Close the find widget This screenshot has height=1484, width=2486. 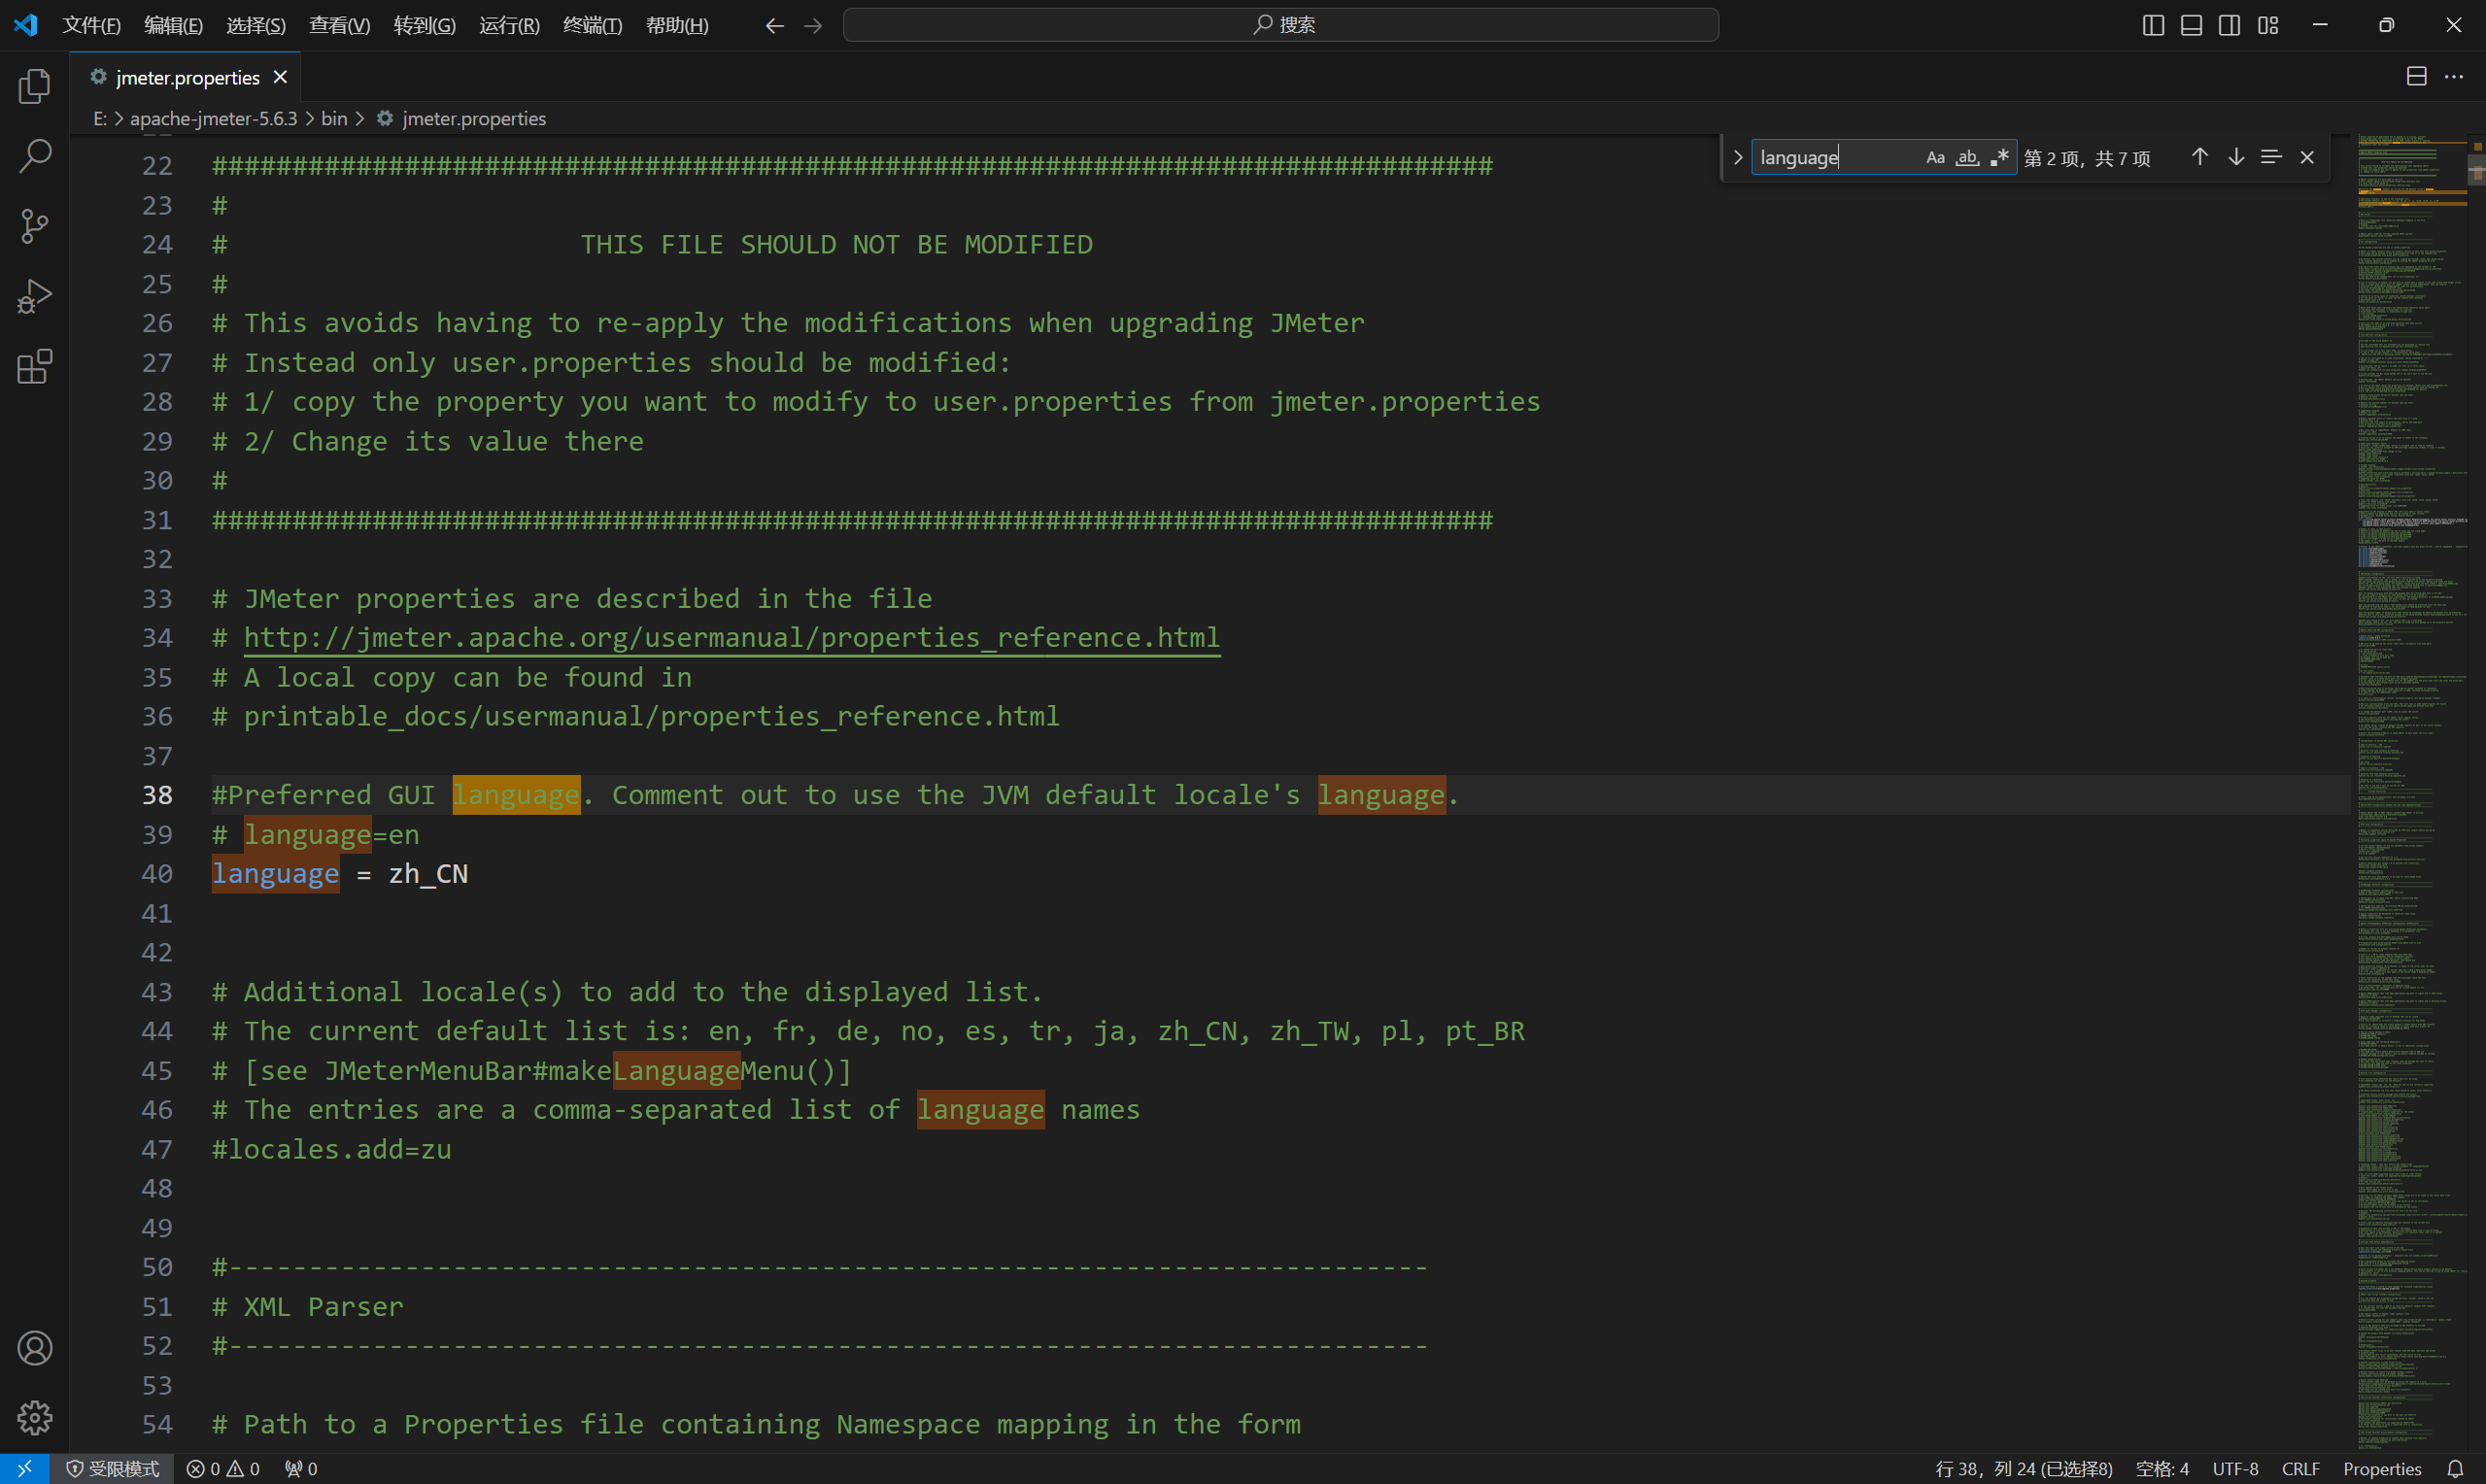pyautogui.click(x=2307, y=157)
